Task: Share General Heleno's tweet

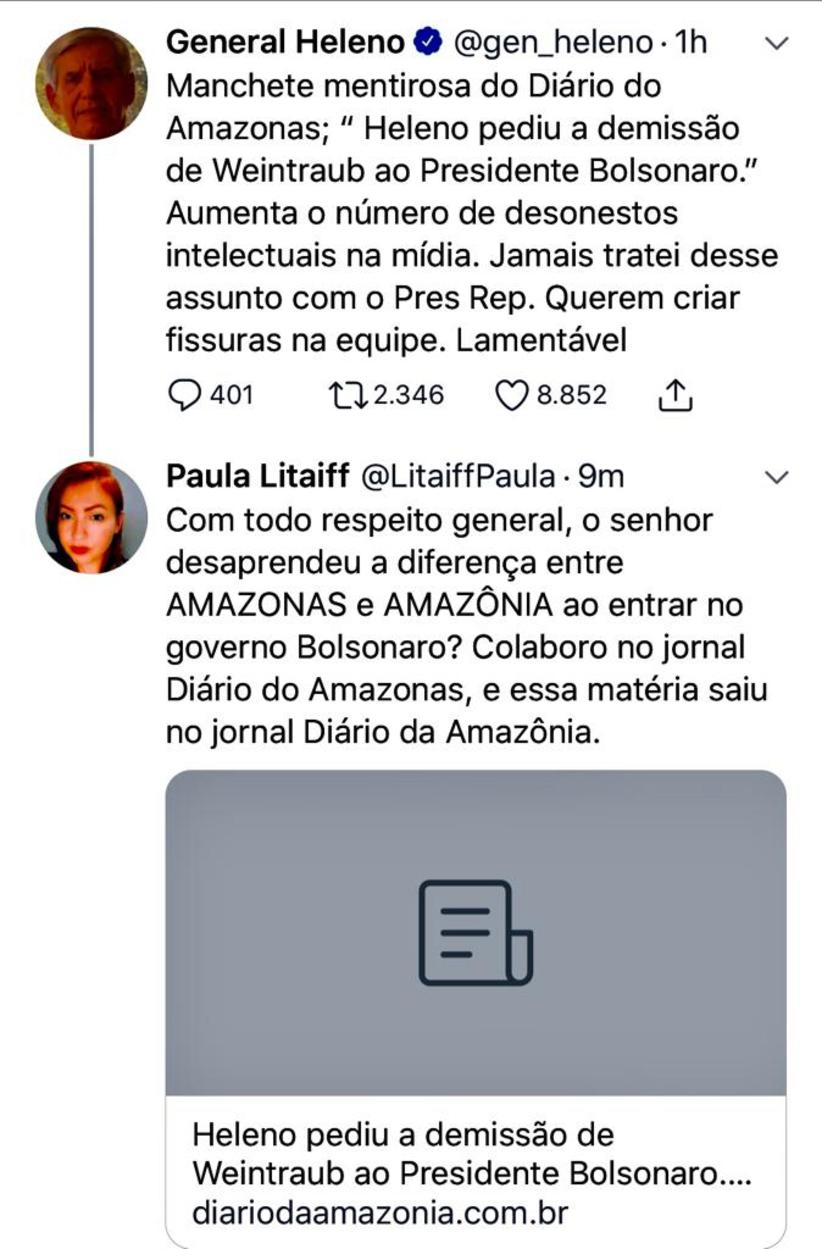Action: (676, 396)
